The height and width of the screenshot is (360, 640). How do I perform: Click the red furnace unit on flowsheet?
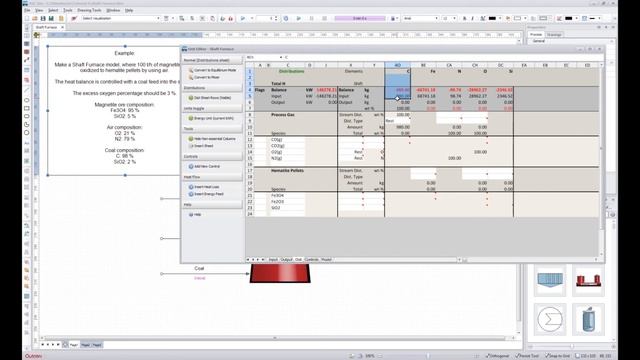pyautogui.click(x=280, y=273)
